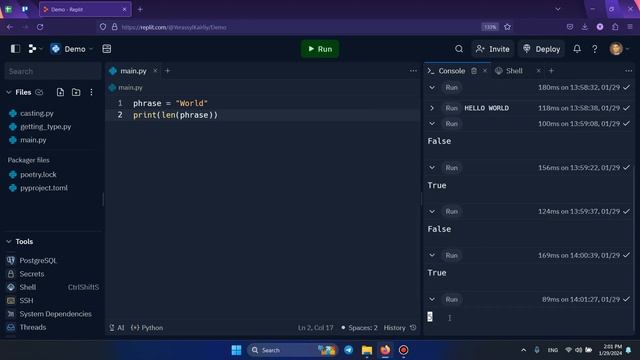Open getting_type.py in file tree
The image size is (640, 360).
45,127
